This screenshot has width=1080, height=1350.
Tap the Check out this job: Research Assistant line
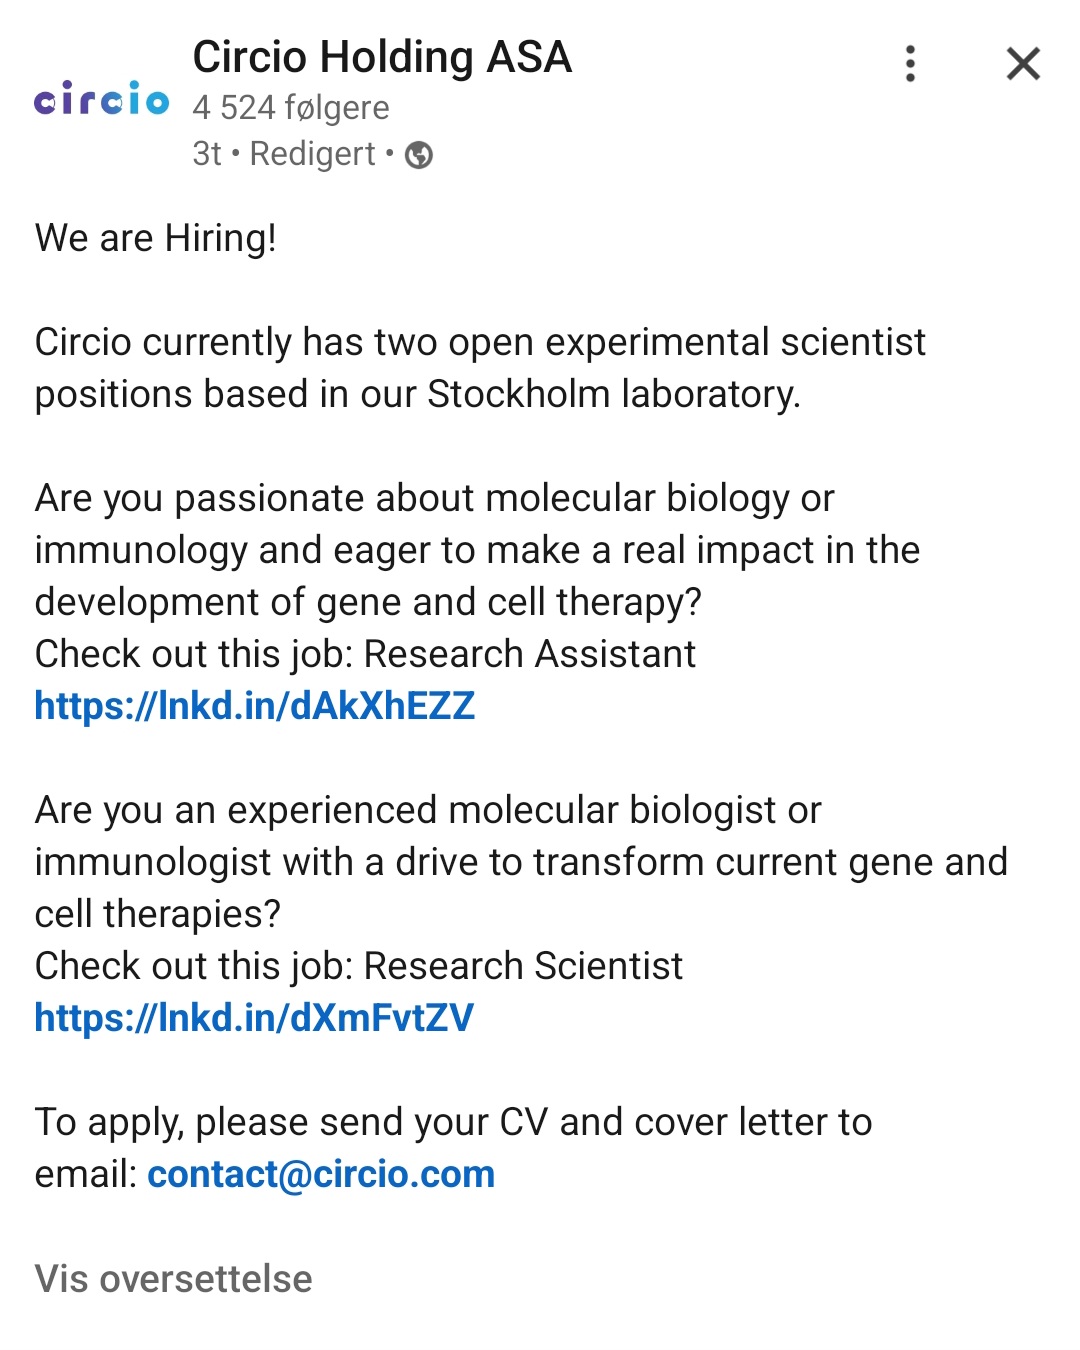pyautogui.click(x=365, y=654)
